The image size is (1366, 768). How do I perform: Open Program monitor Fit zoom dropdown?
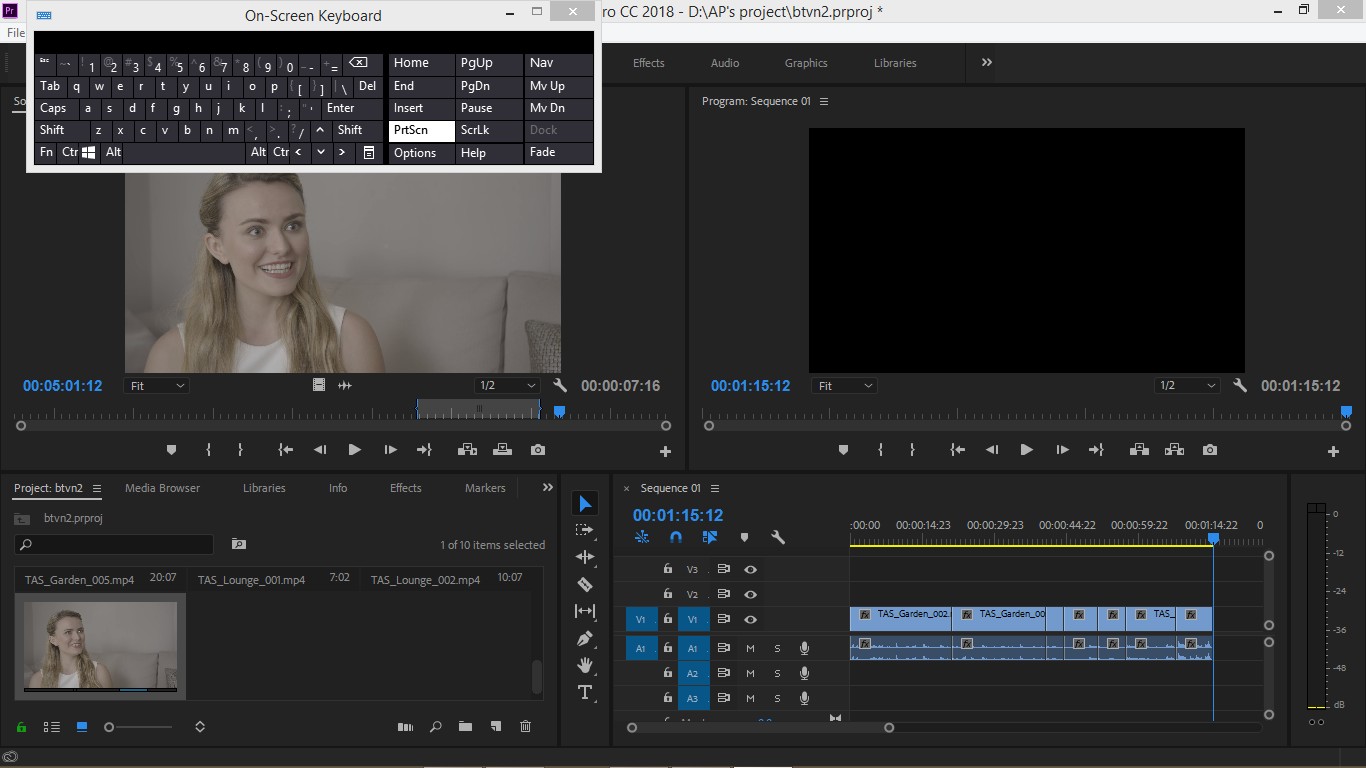pyautogui.click(x=844, y=385)
